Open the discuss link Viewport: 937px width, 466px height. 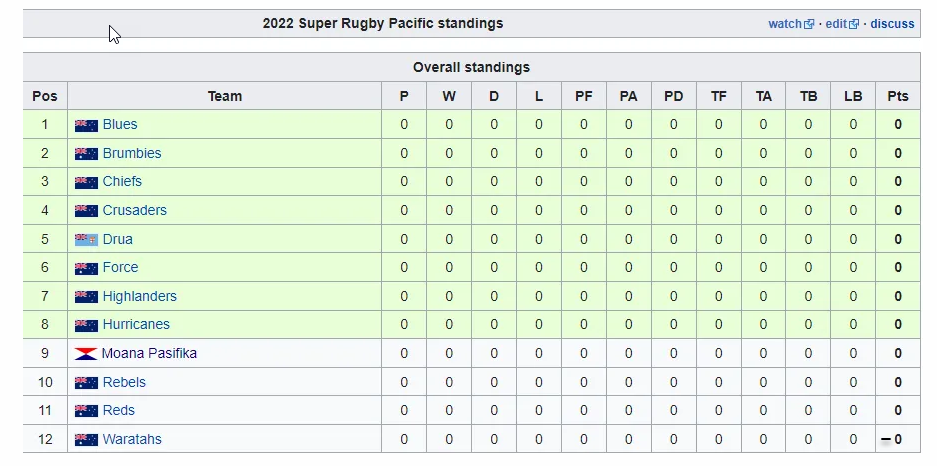[892, 24]
